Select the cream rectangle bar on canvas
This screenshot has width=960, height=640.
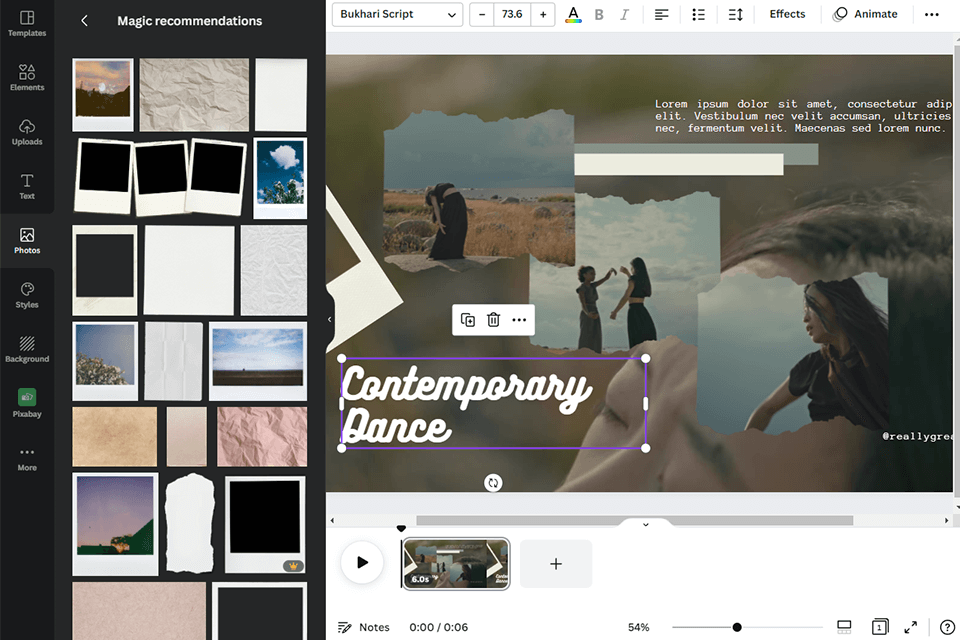(x=678, y=164)
